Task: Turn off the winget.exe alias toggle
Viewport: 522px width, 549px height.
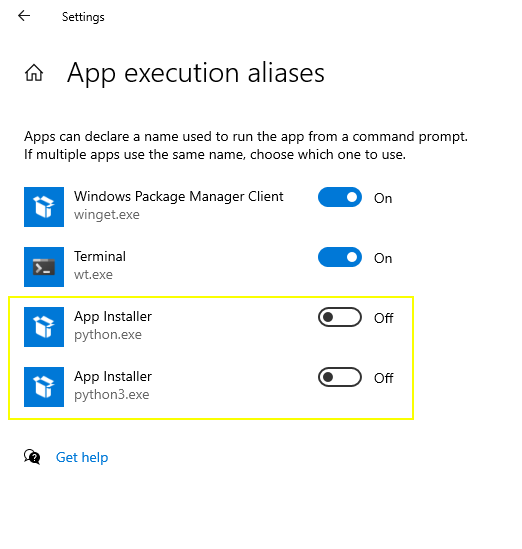Action: [340, 197]
